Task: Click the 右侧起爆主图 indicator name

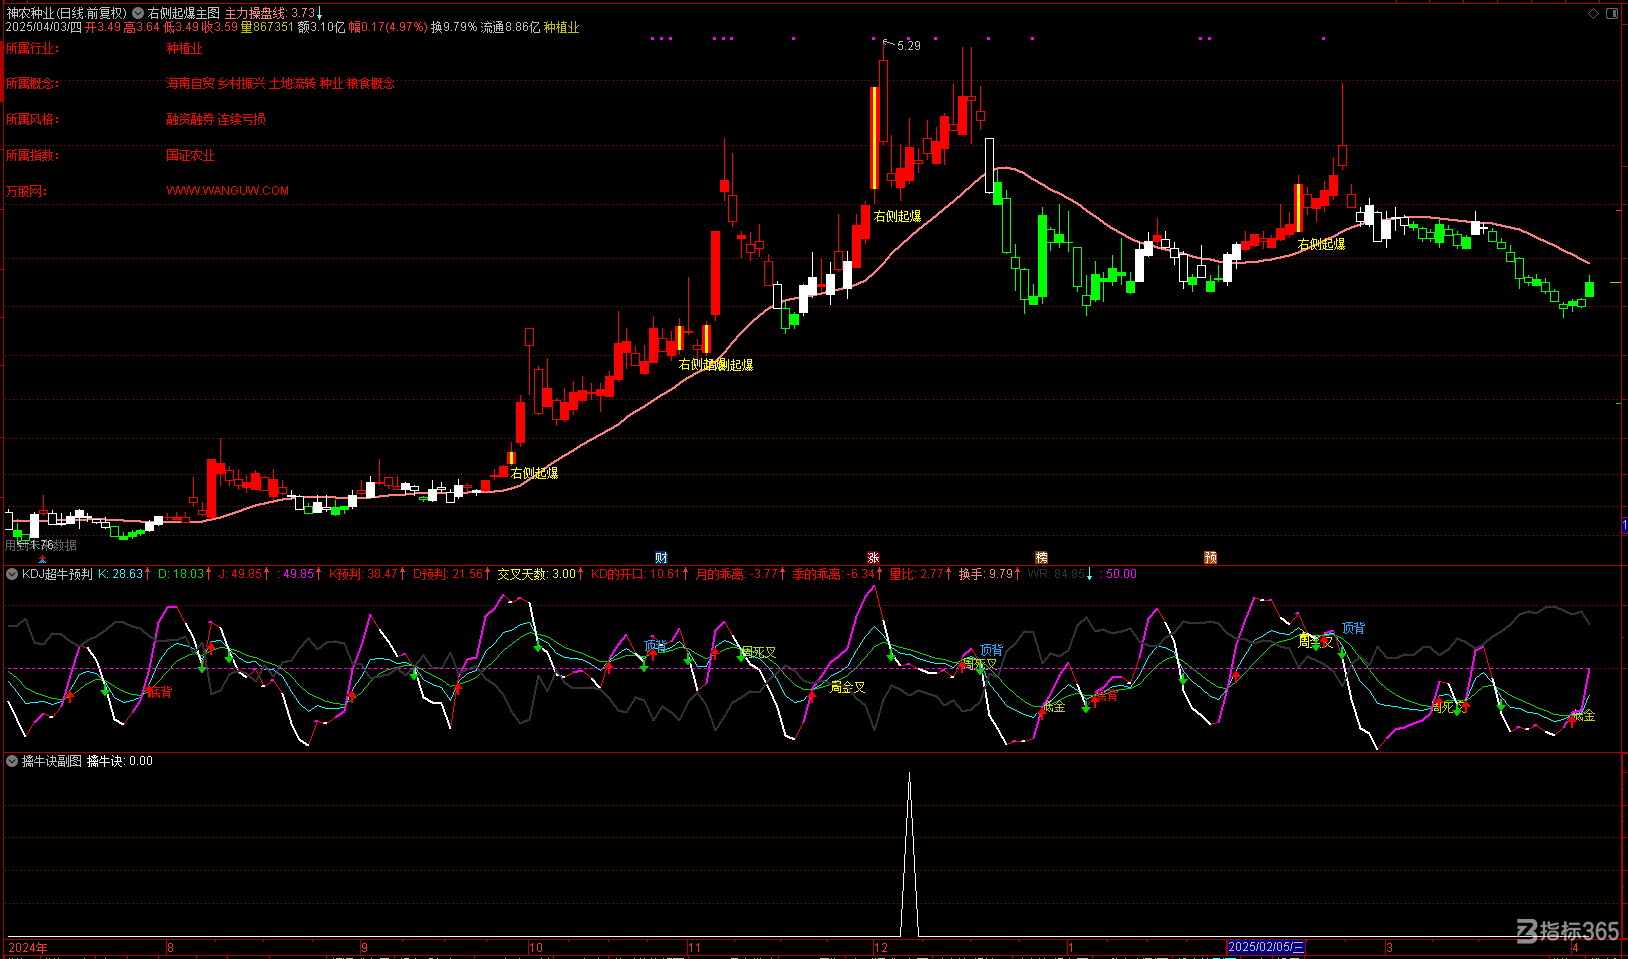Action: click(x=183, y=13)
